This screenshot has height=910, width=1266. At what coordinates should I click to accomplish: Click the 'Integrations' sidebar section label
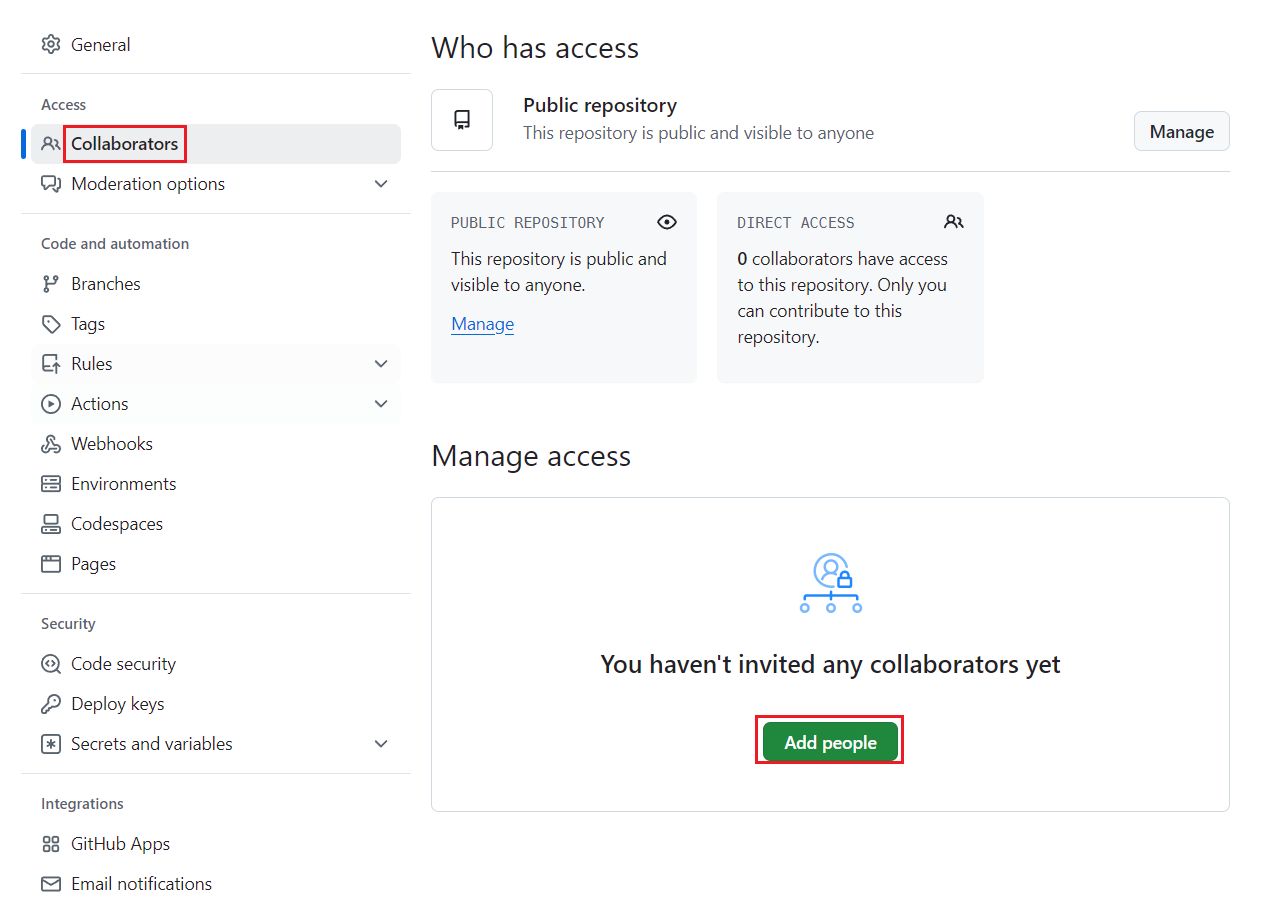click(x=83, y=804)
